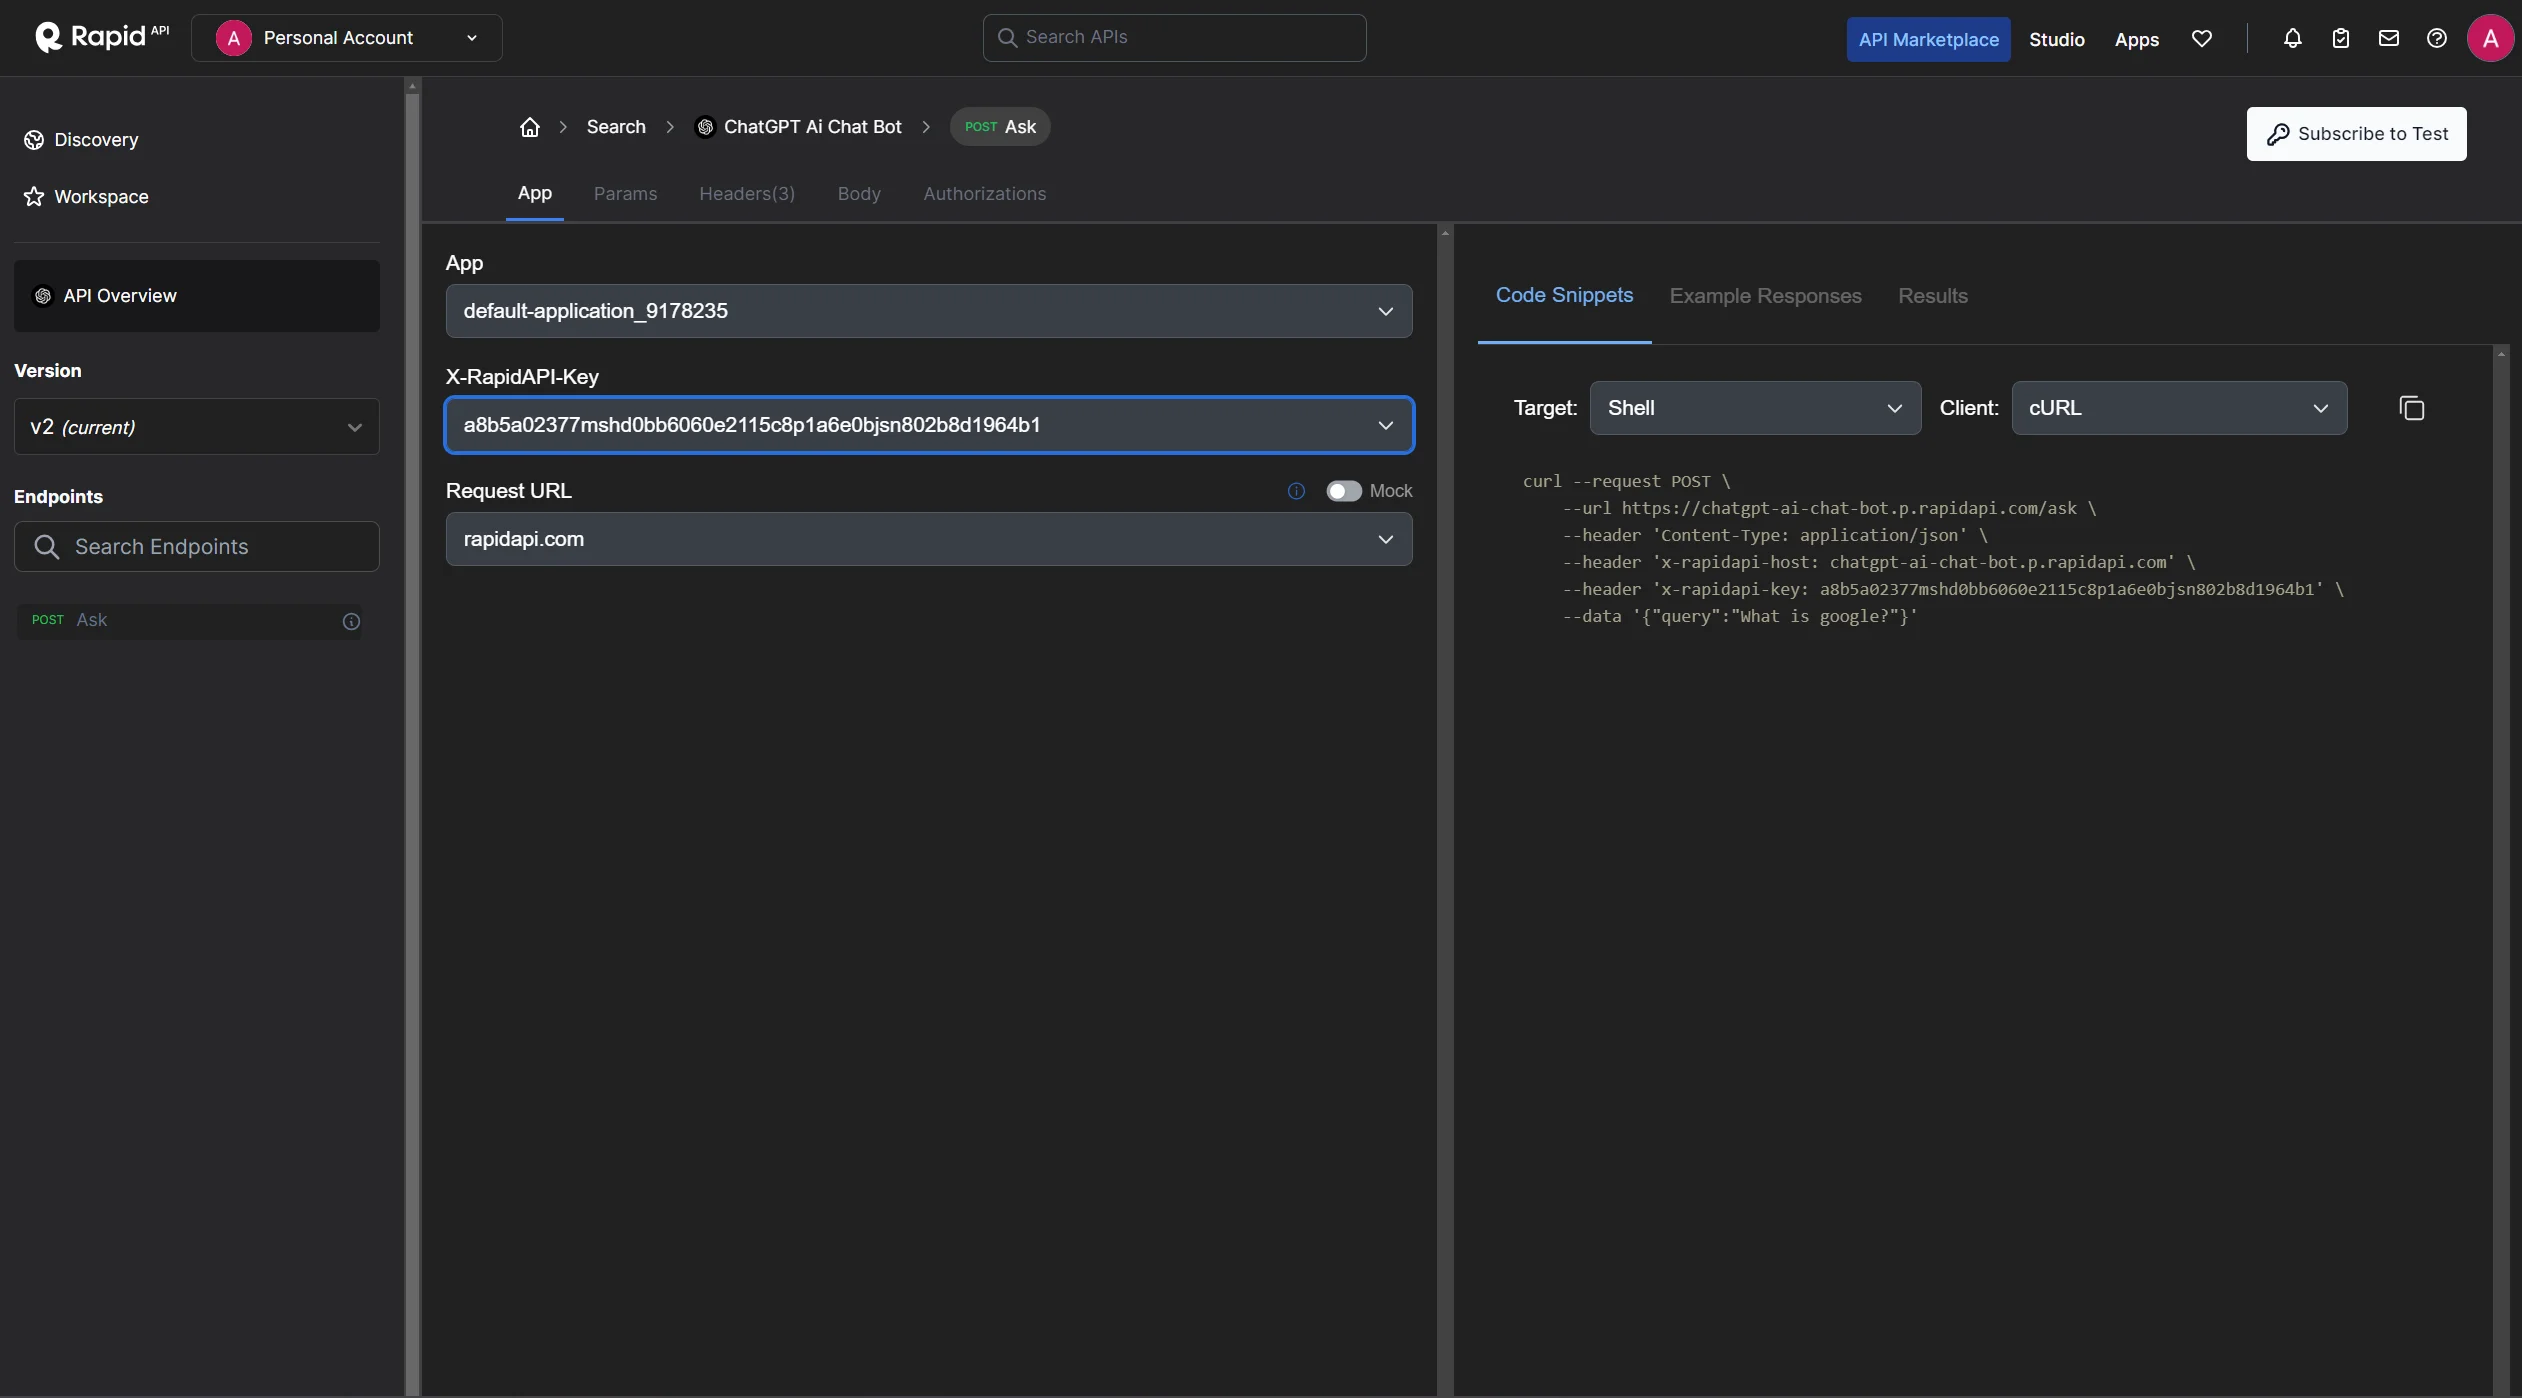Select the POST Ask endpoint
The height and width of the screenshot is (1398, 2522).
[188, 620]
